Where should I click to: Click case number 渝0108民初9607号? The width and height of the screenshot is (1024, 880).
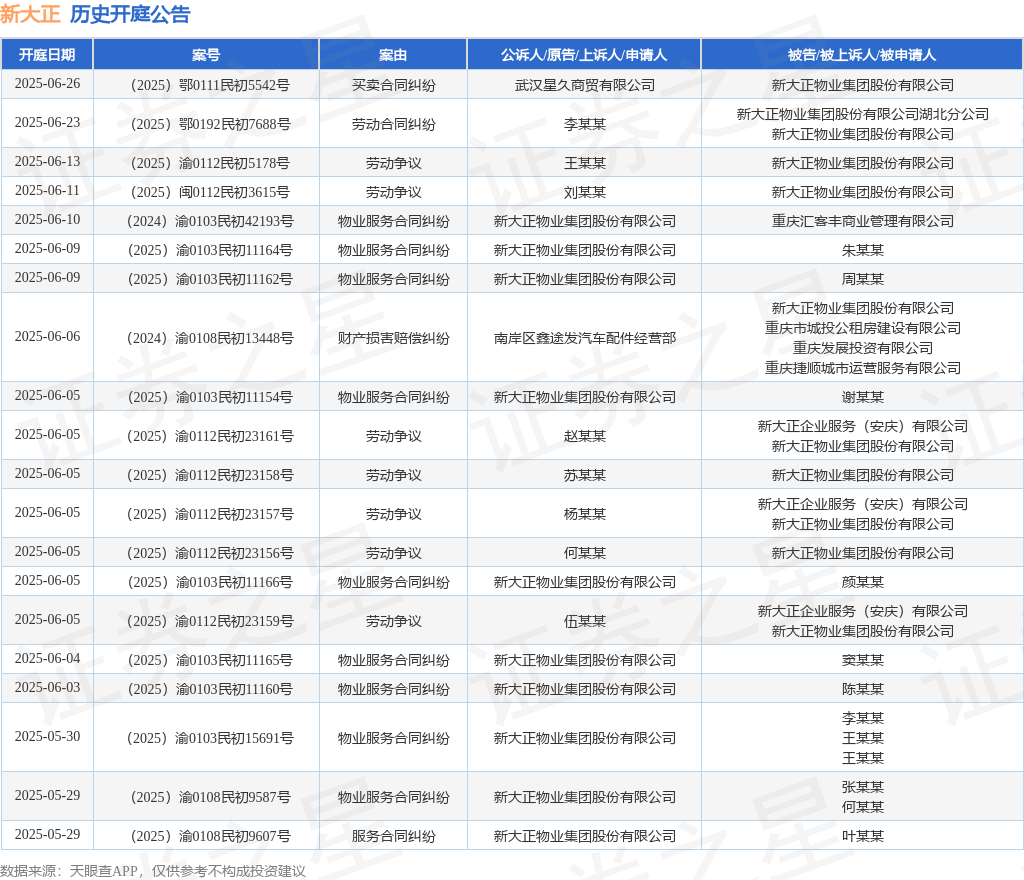(210, 836)
